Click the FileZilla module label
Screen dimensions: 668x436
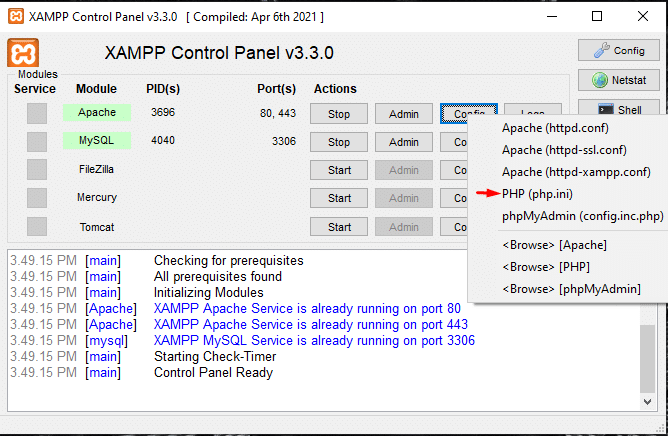[x=96, y=169]
